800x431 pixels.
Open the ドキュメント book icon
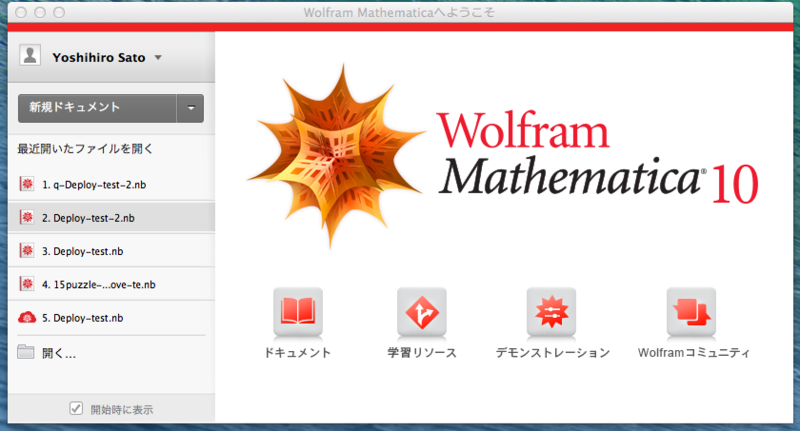pos(298,312)
